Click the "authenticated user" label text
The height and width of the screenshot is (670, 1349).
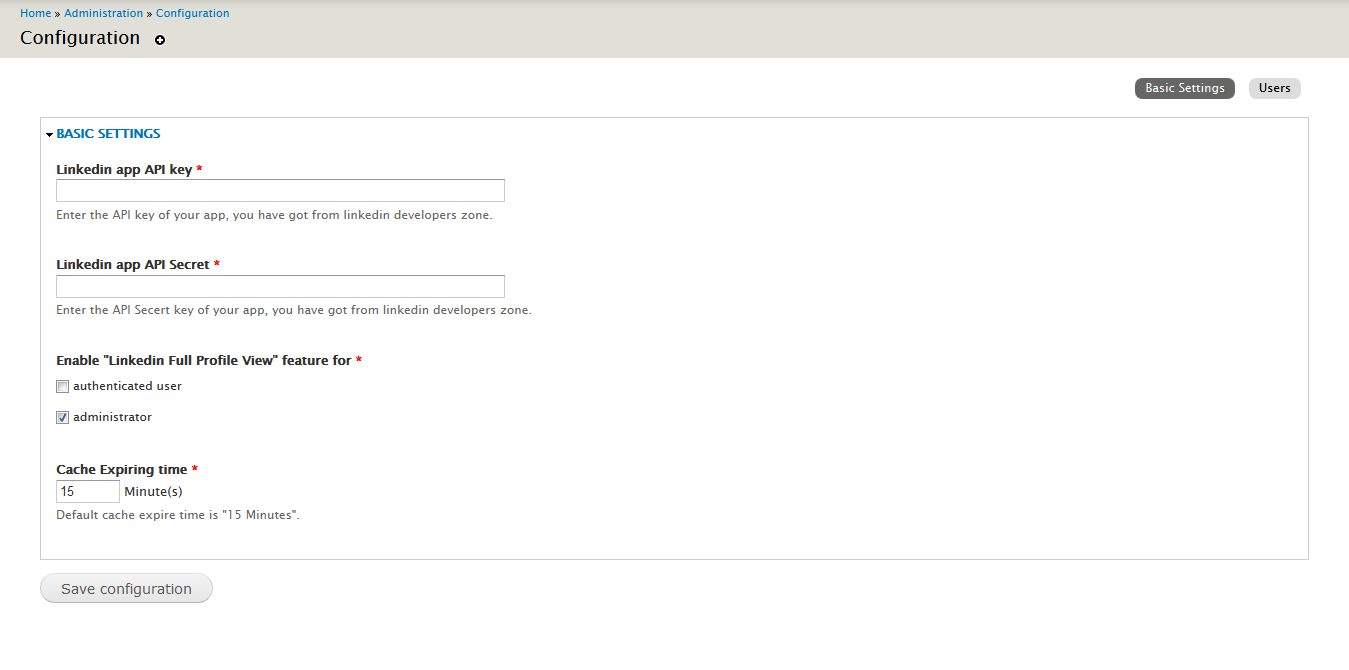[127, 386]
